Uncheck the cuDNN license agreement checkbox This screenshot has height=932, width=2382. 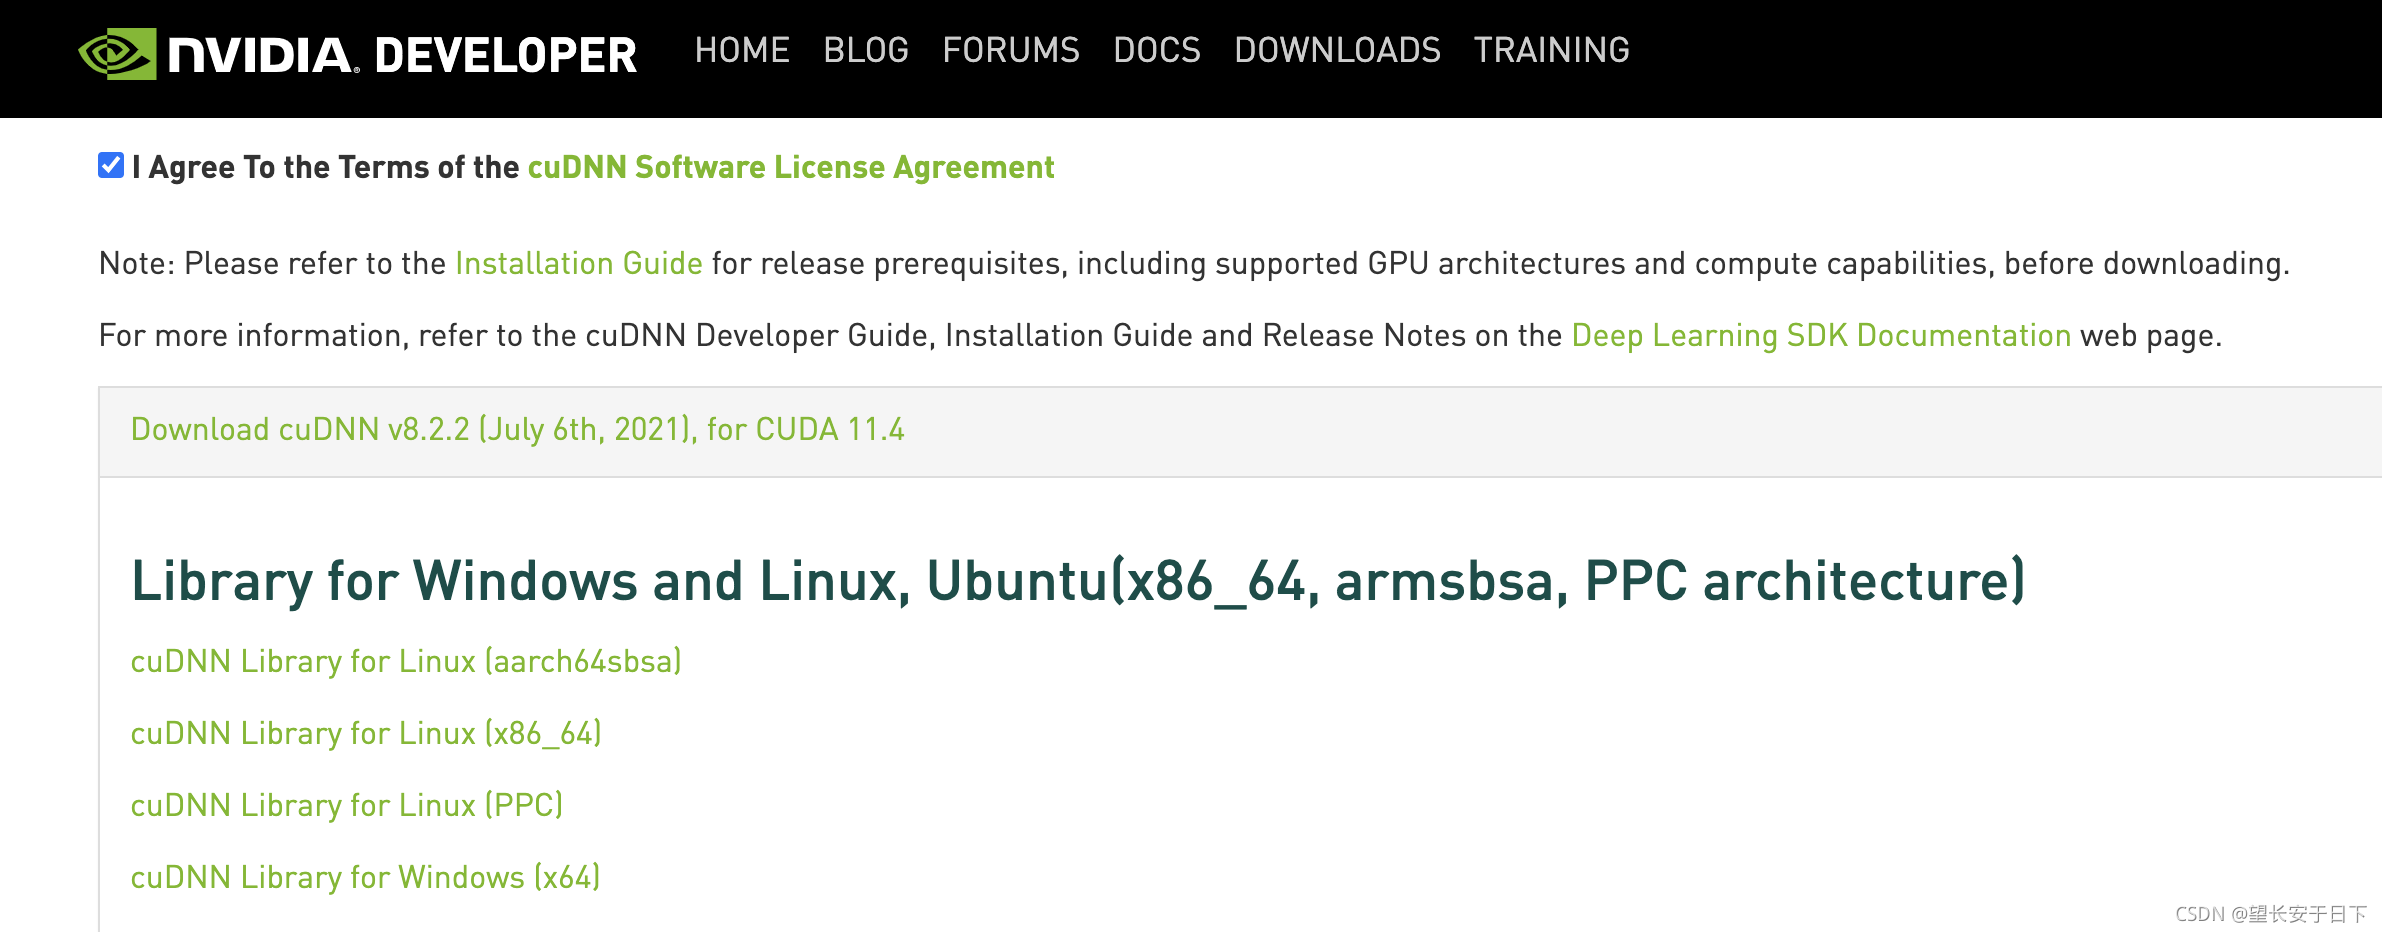[111, 165]
